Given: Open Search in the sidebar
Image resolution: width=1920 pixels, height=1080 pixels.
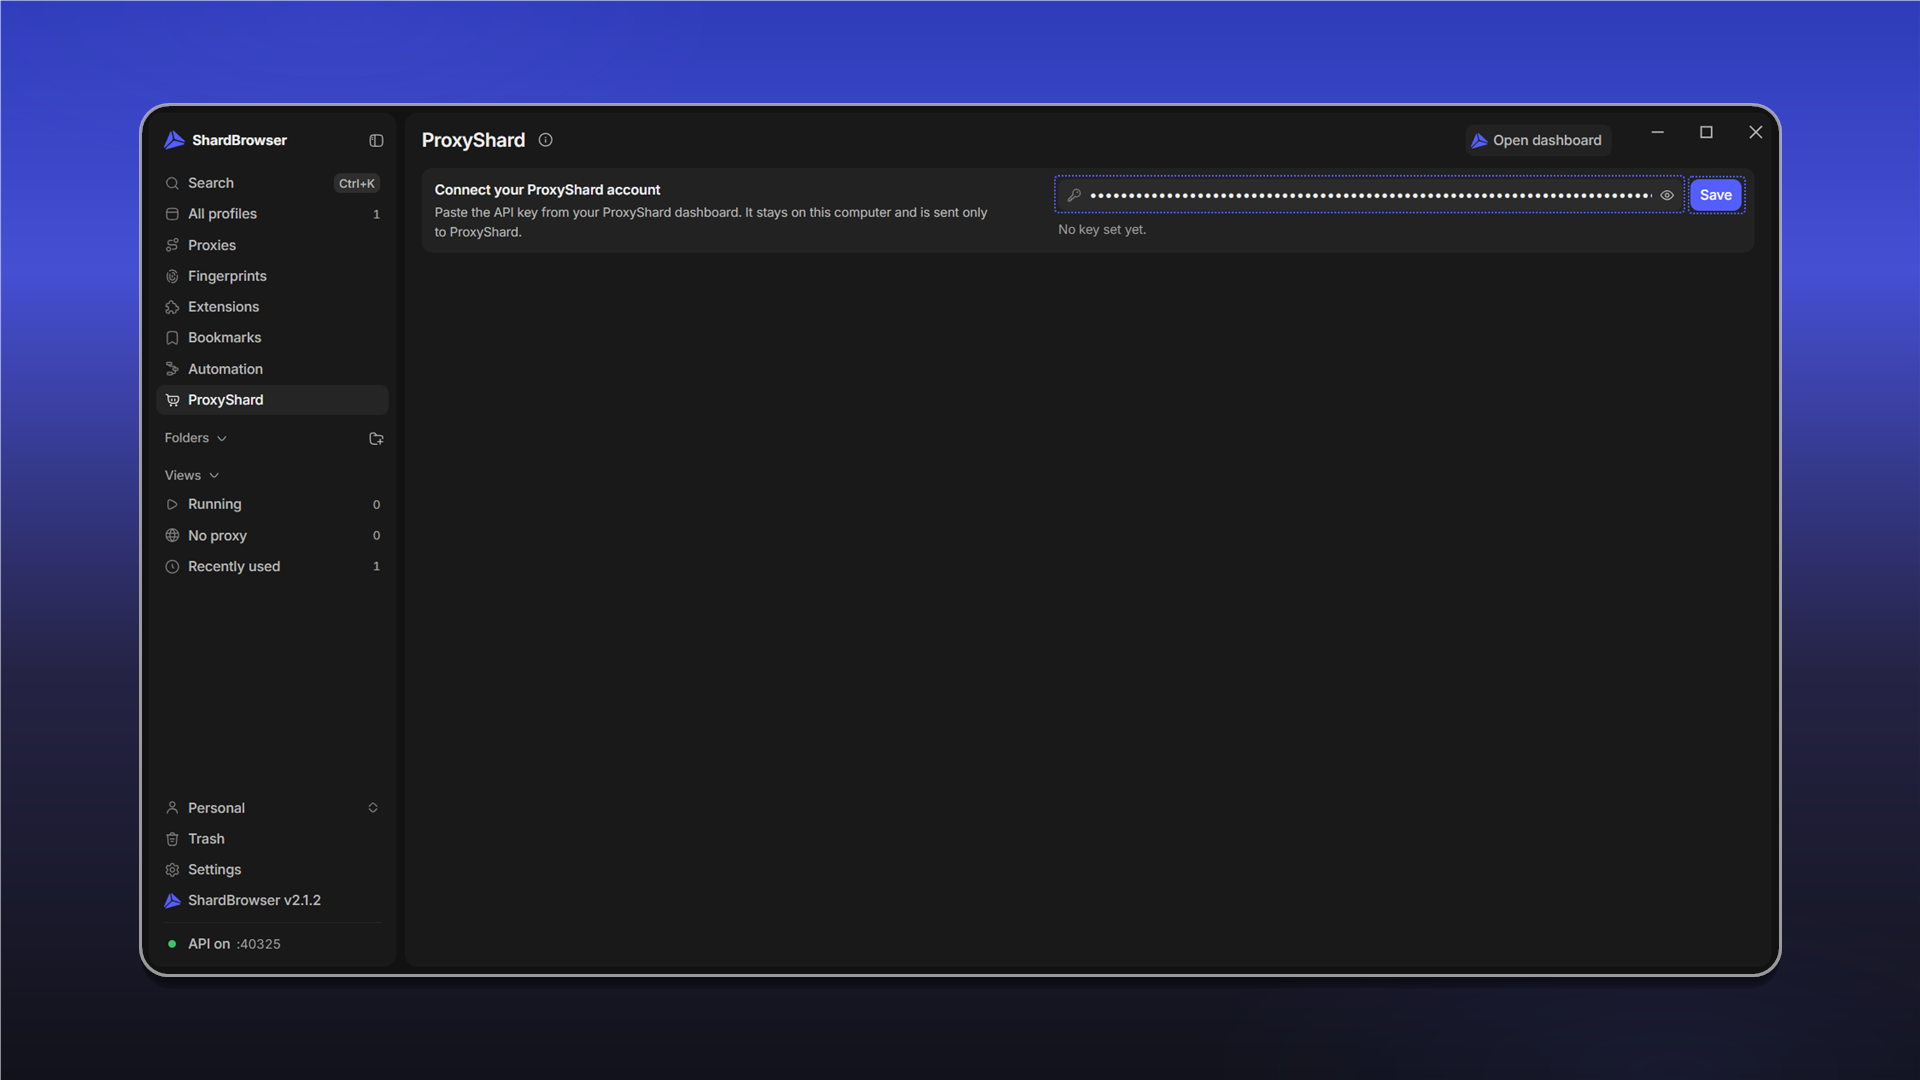Looking at the screenshot, I should (x=272, y=183).
